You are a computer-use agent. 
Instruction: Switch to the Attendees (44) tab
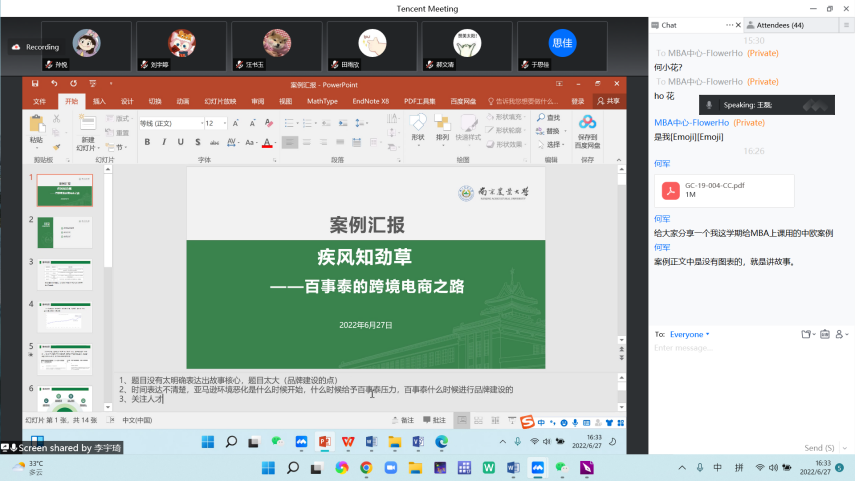(x=776, y=25)
